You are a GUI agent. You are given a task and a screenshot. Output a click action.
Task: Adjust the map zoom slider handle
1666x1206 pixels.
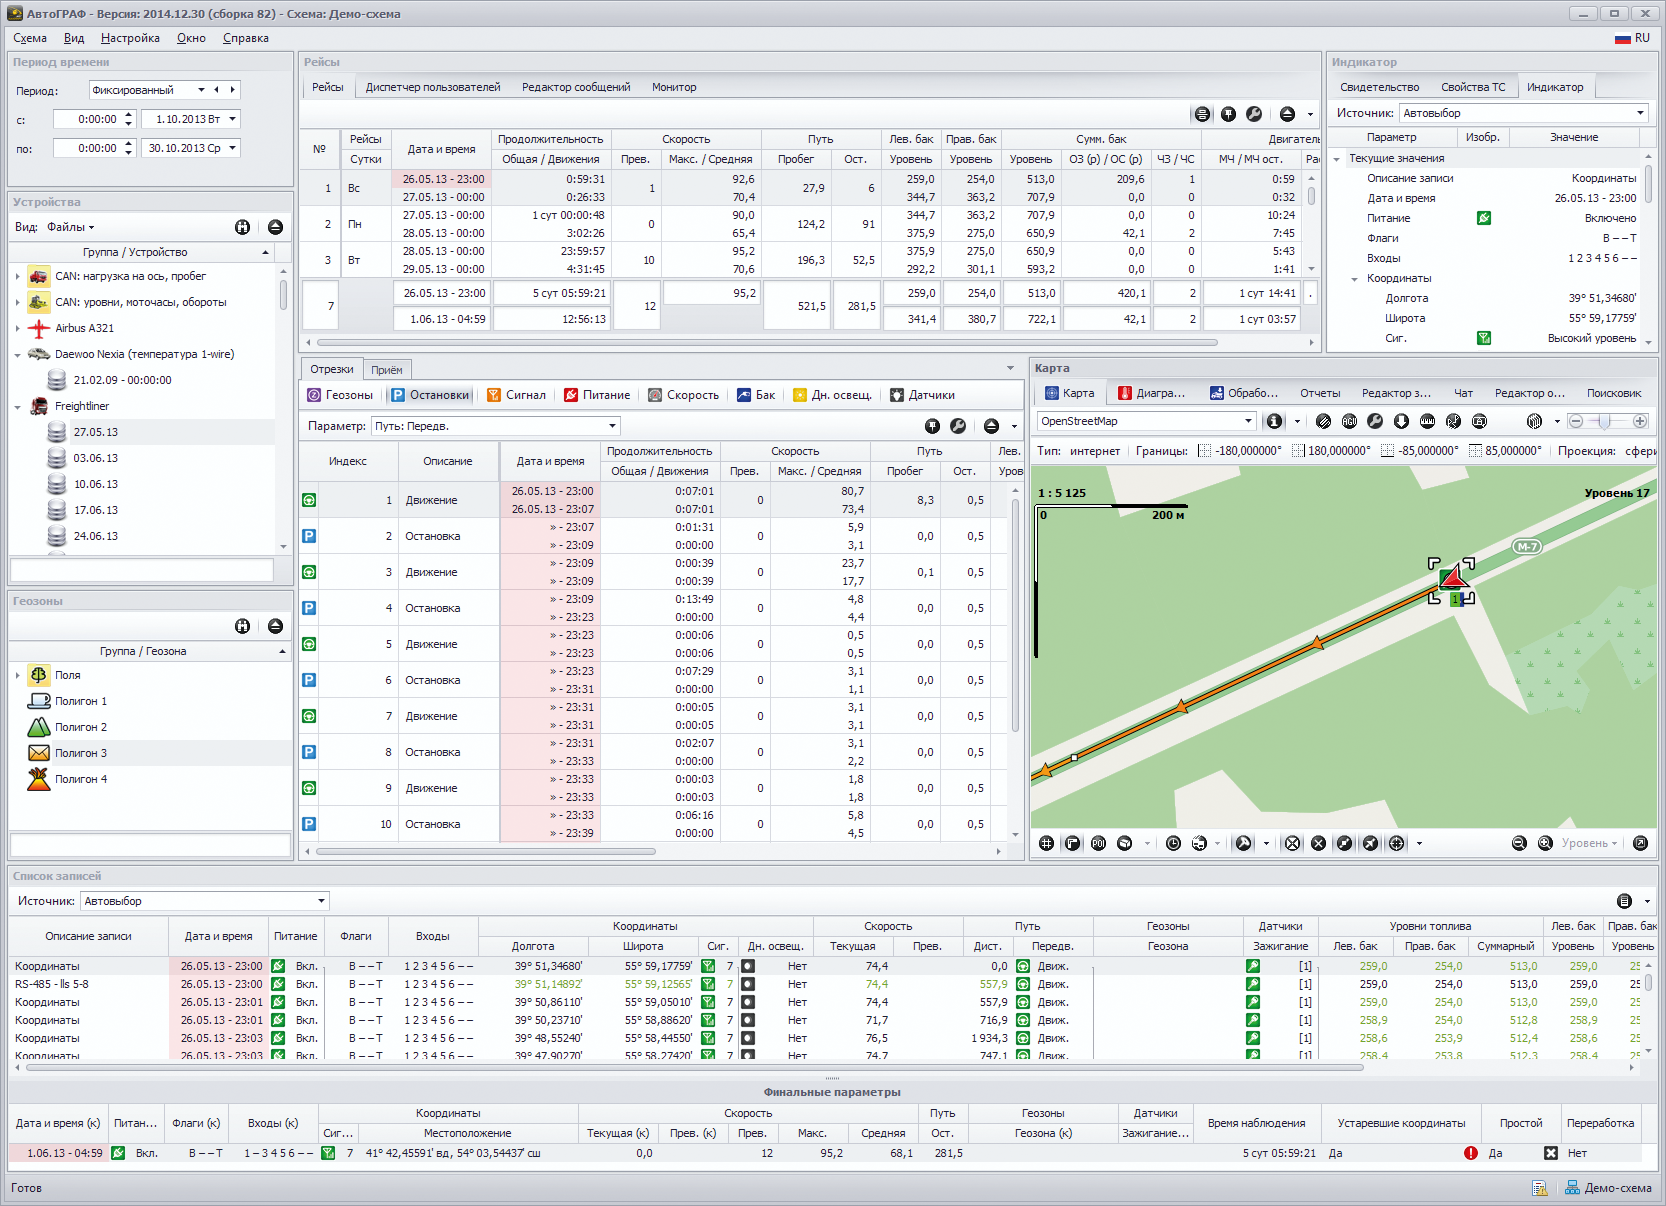(1605, 421)
